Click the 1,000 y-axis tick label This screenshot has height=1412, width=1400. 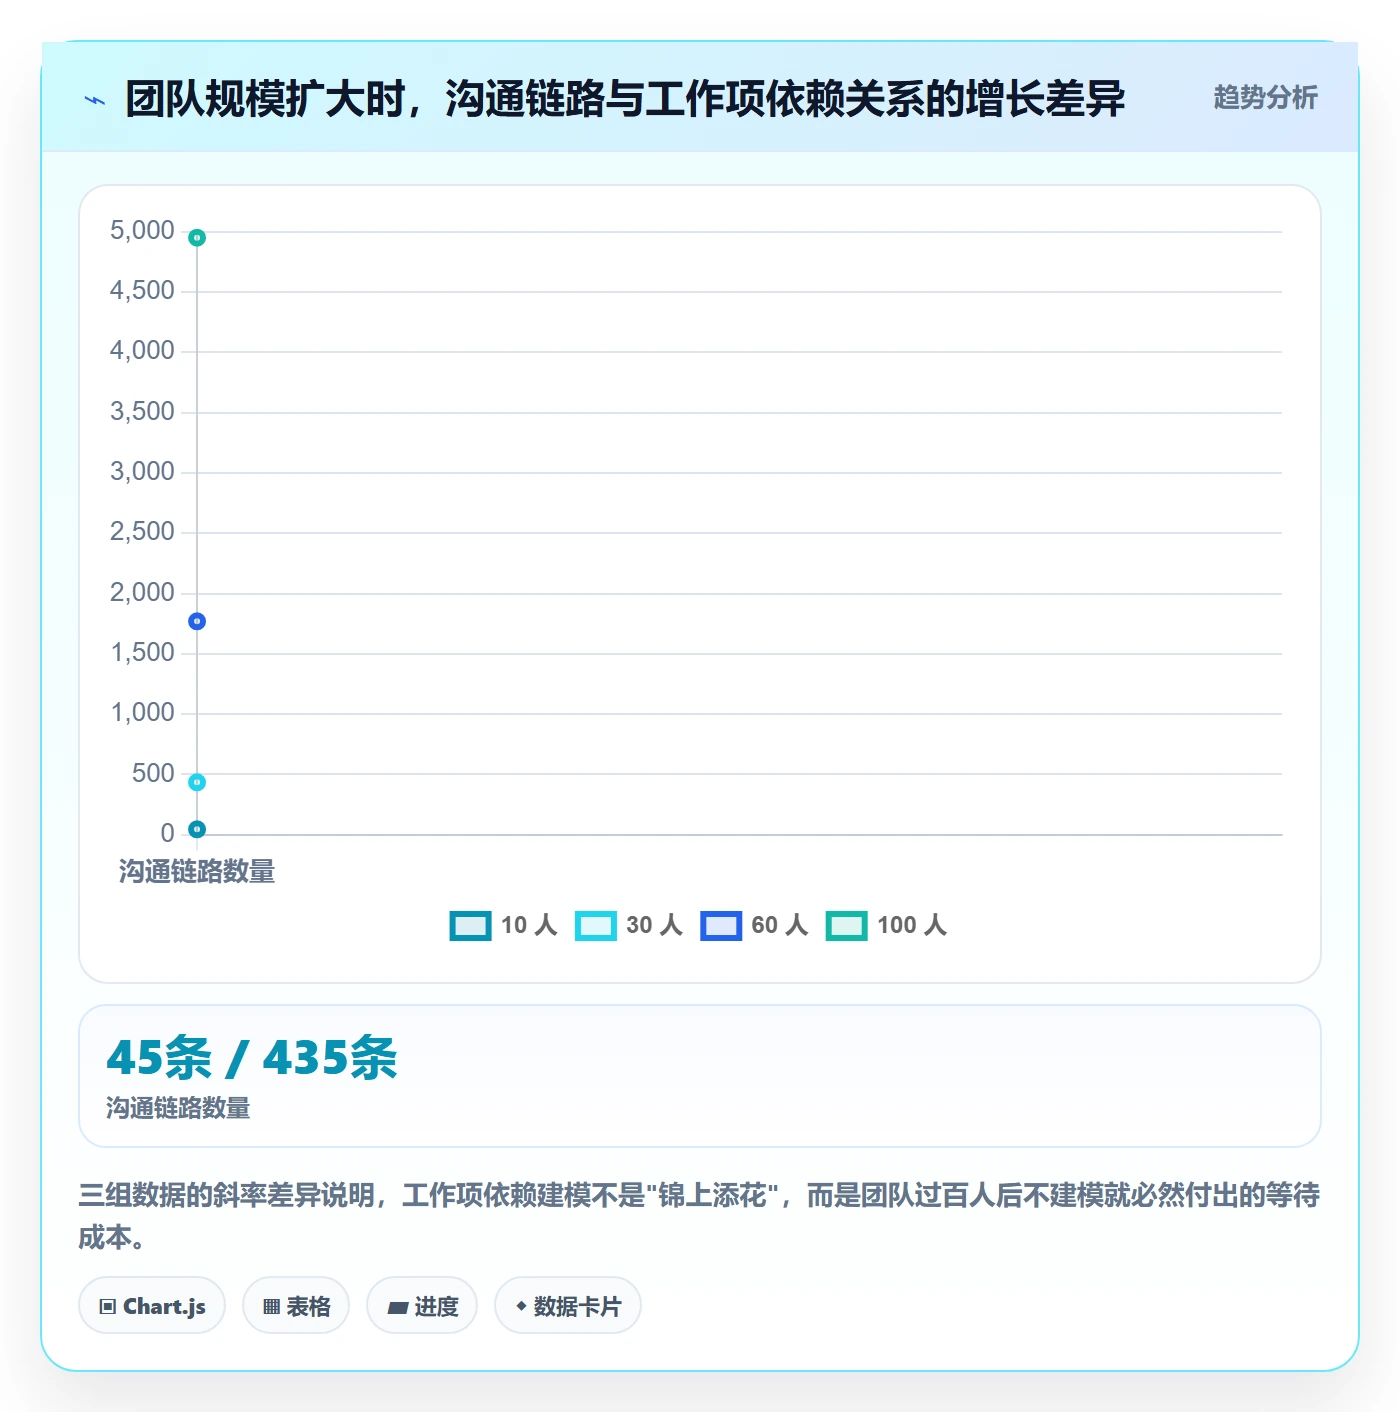(142, 713)
